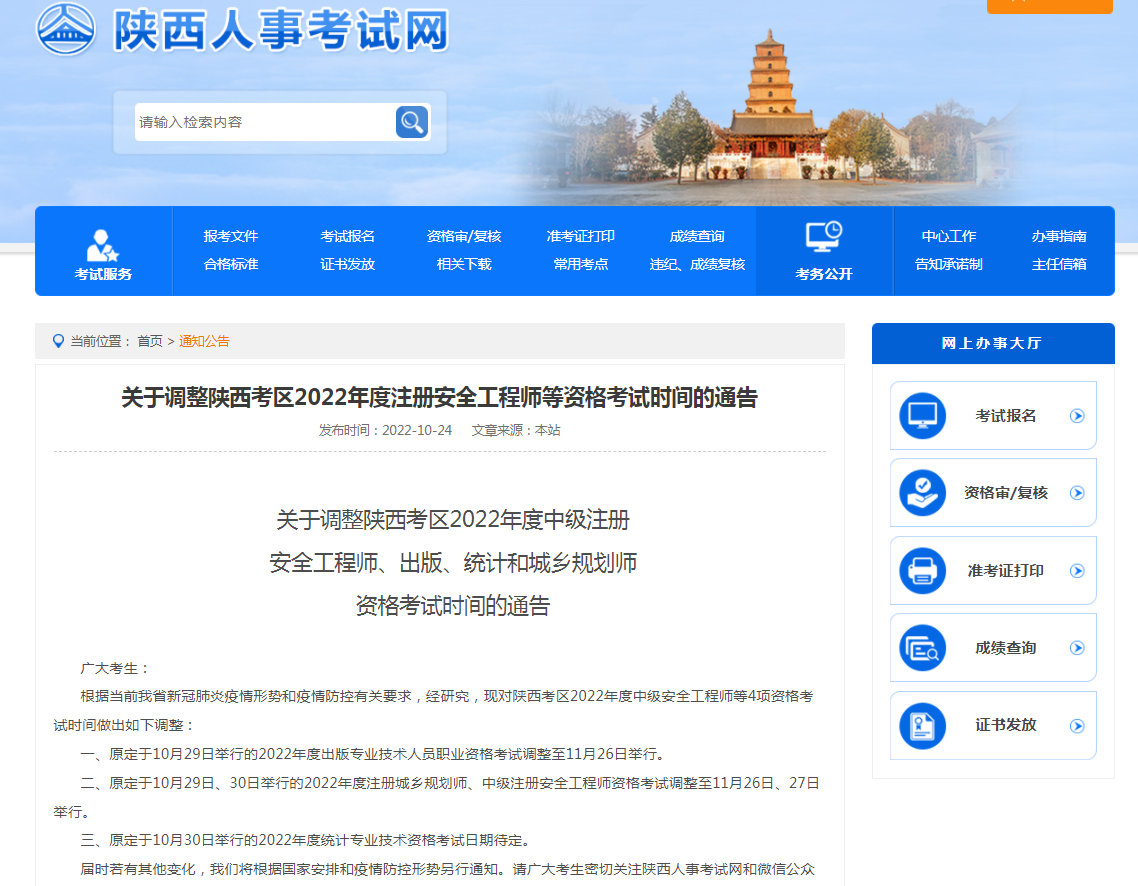Expand arrow at right of 证书发放 card
Screen dimensions: 1138x886
1077,726
